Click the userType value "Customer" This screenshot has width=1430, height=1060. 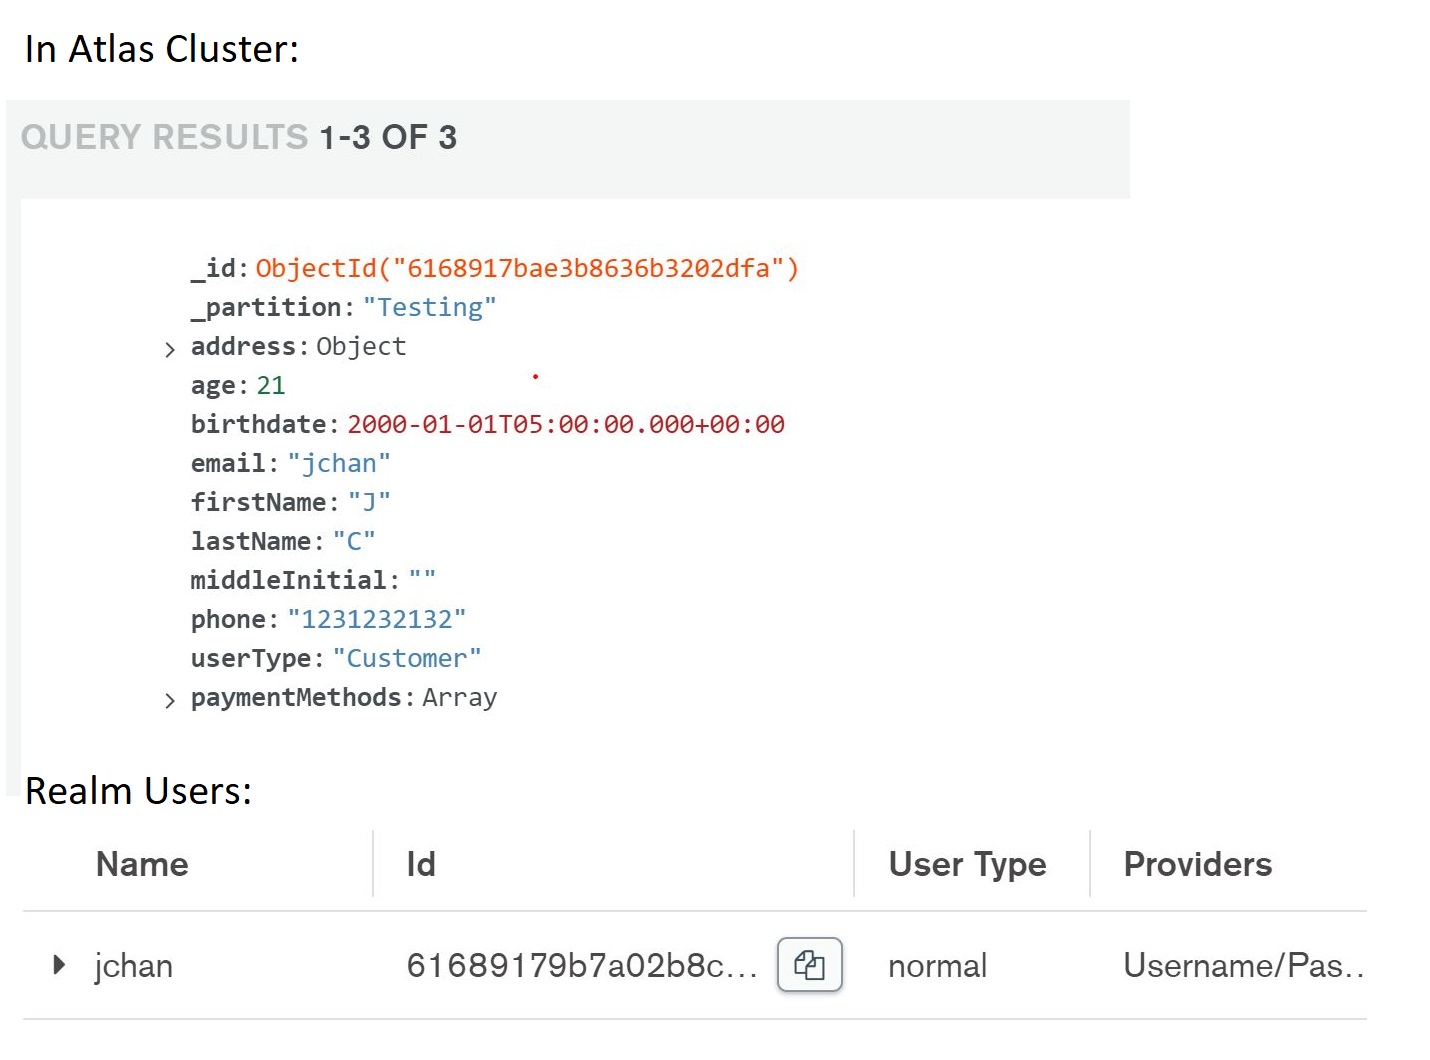[x=407, y=658]
